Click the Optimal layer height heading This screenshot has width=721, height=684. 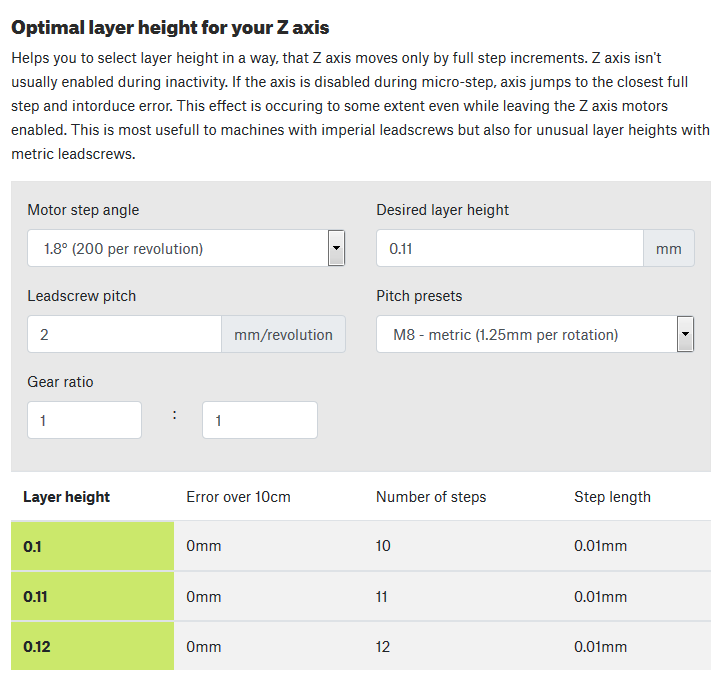coord(170,27)
